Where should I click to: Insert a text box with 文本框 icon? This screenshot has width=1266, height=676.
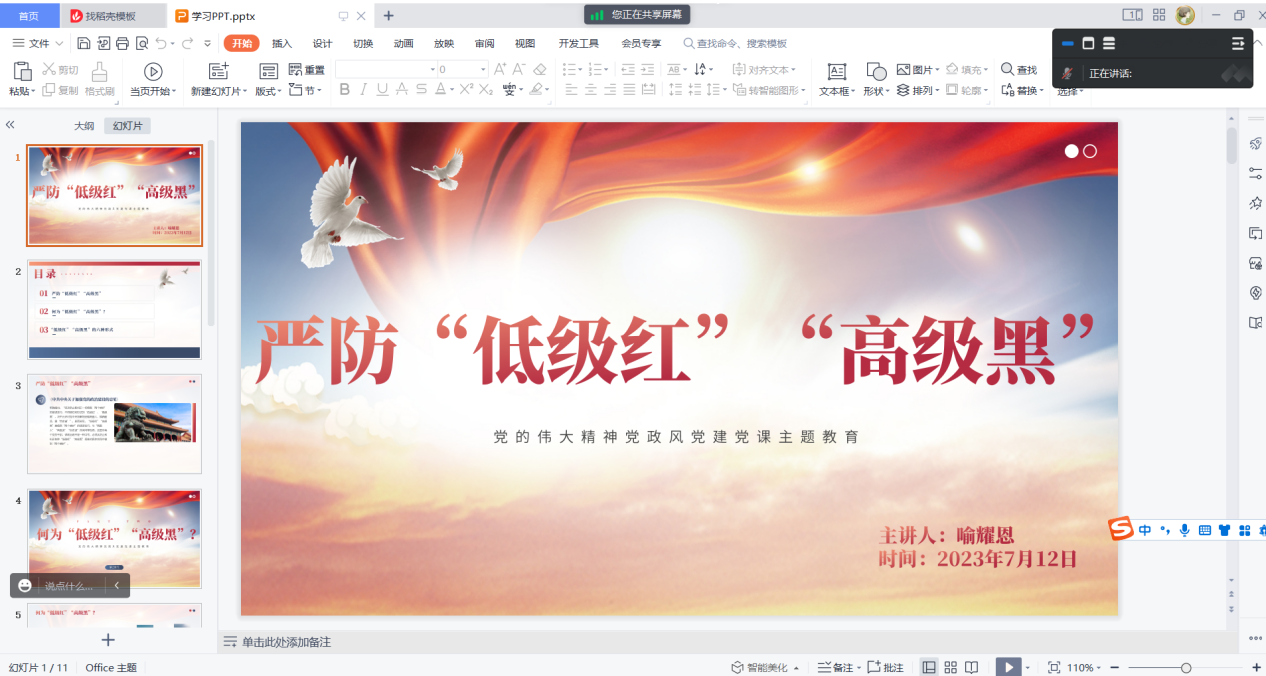tap(836, 71)
